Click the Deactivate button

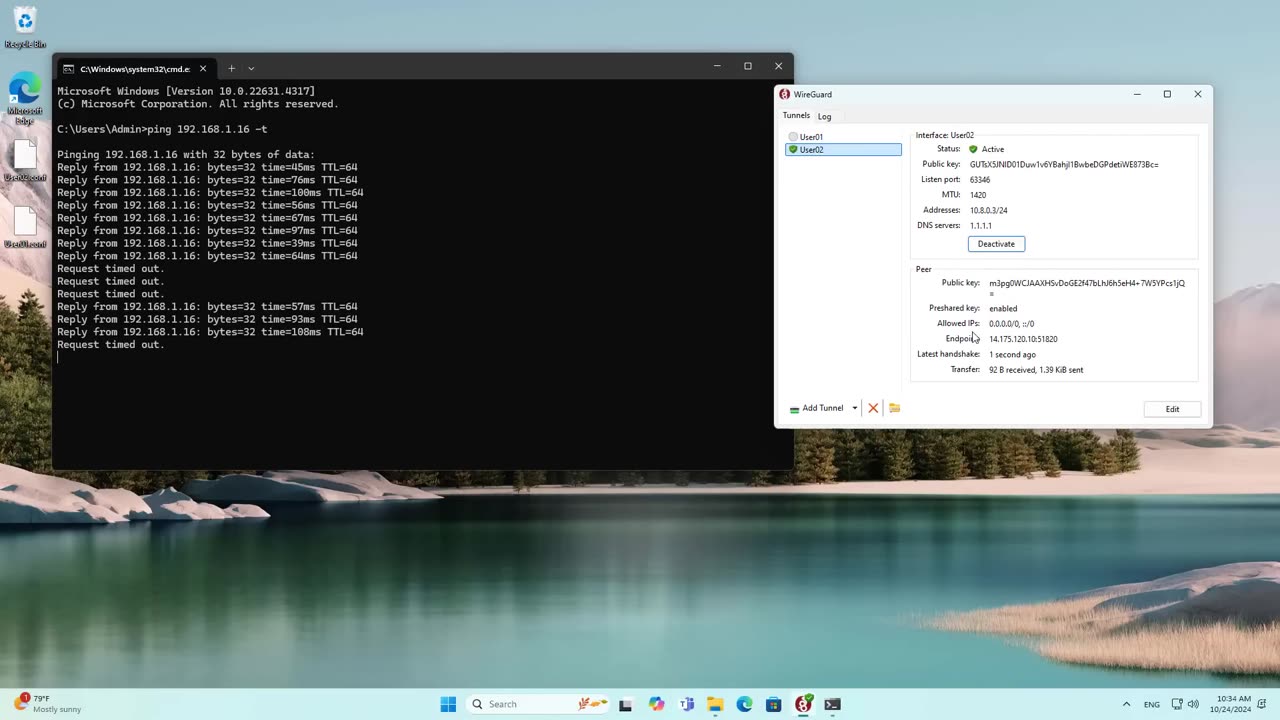click(x=996, y=244)
